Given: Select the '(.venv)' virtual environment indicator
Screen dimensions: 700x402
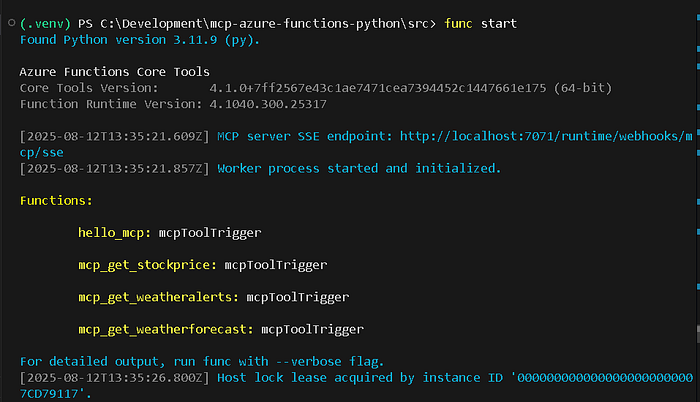Looking at the screenshot, I should pyautogui.click(x=46, y=23).
